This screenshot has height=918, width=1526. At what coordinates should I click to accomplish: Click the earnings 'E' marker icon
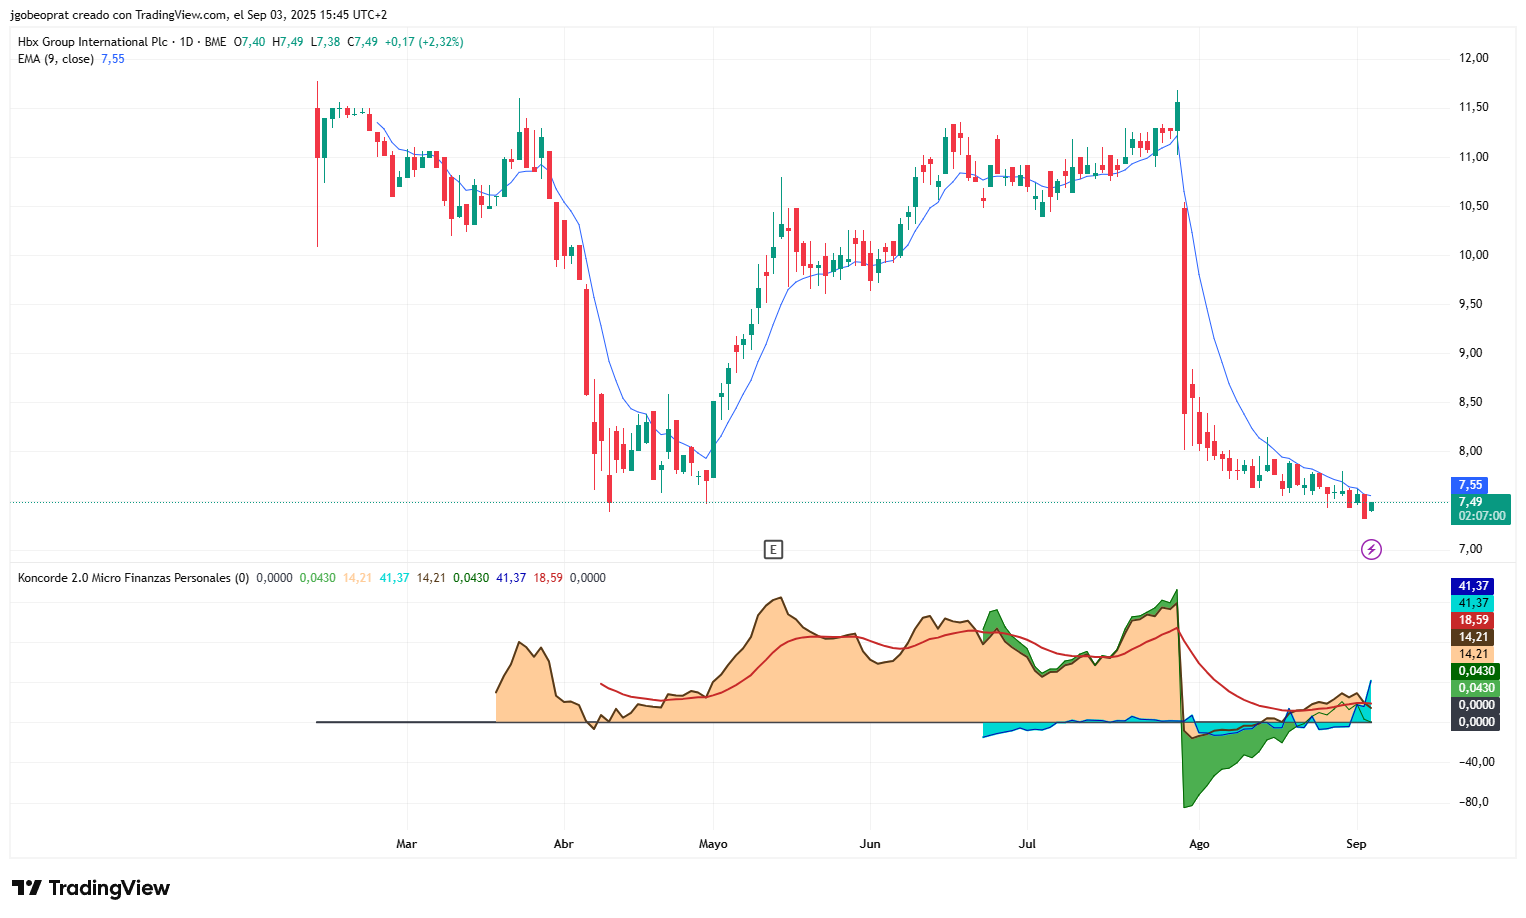(x=773, y=549)
